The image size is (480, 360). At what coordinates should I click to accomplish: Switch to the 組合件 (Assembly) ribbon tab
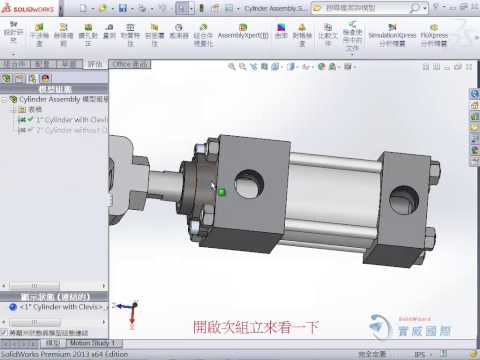(15, 64)
